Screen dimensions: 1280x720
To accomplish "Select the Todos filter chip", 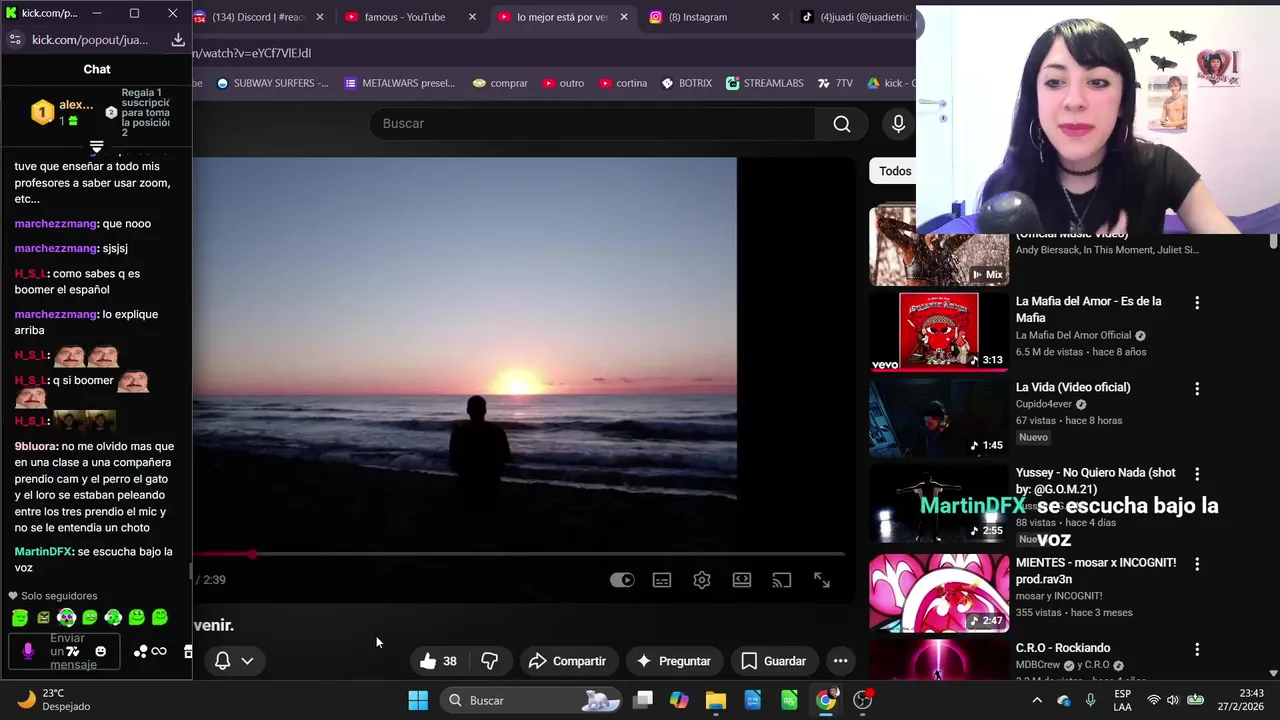I will [894, 171].
